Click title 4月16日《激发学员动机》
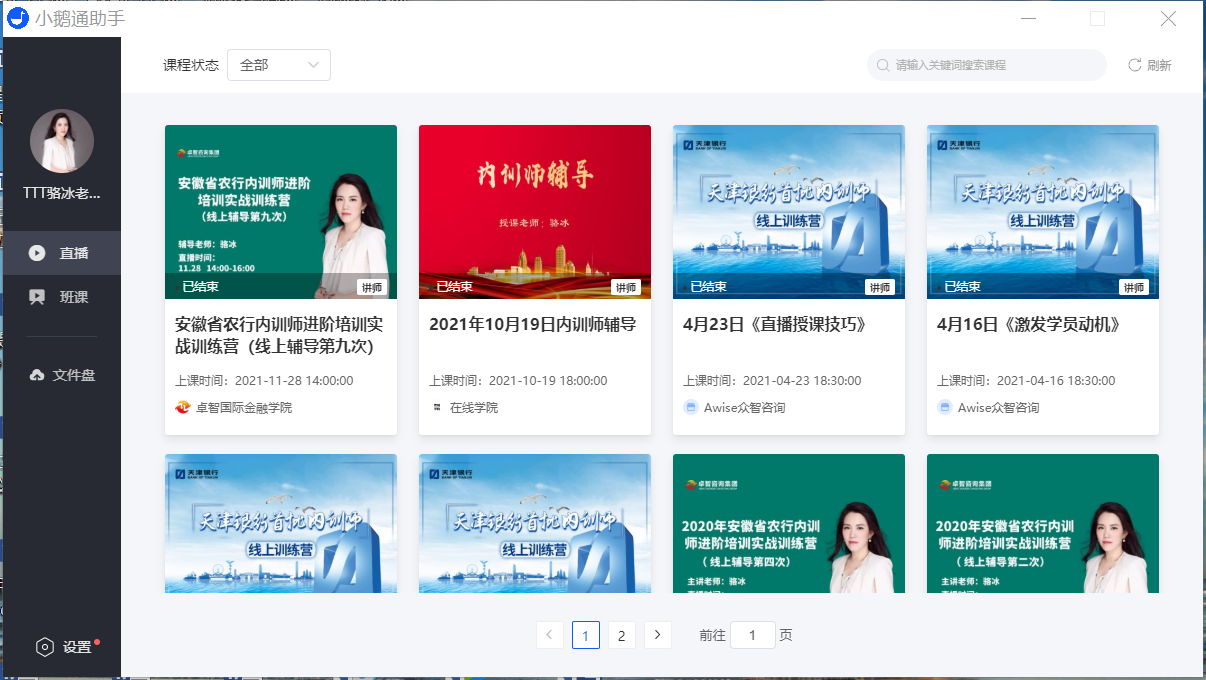Screen dimensions: 1206x680 point(1029,325)
